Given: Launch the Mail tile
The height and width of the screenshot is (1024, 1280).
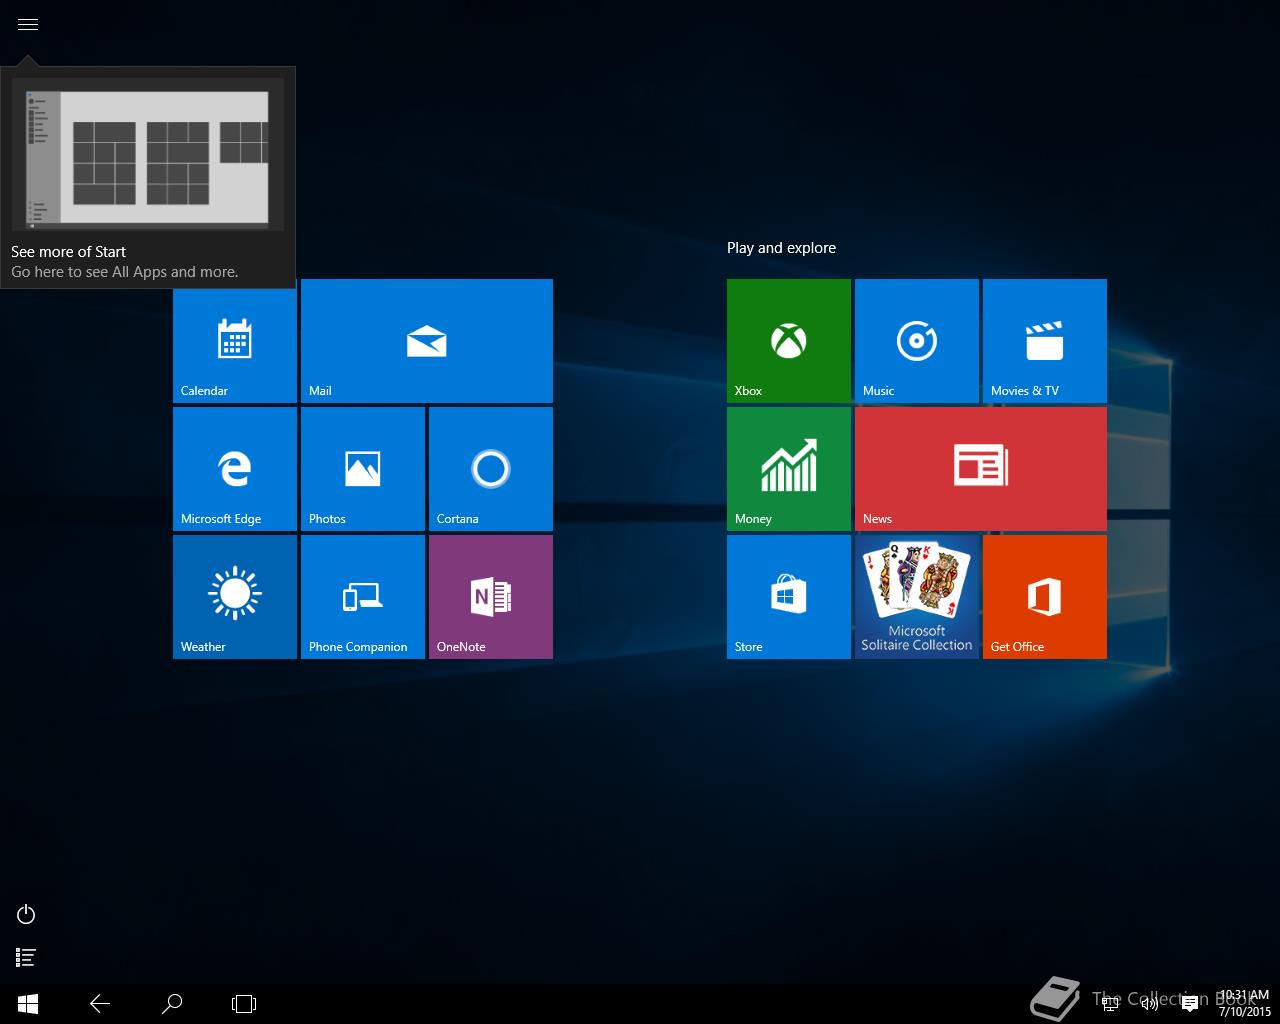Looking at the screenshot, I should click(427, 341).
